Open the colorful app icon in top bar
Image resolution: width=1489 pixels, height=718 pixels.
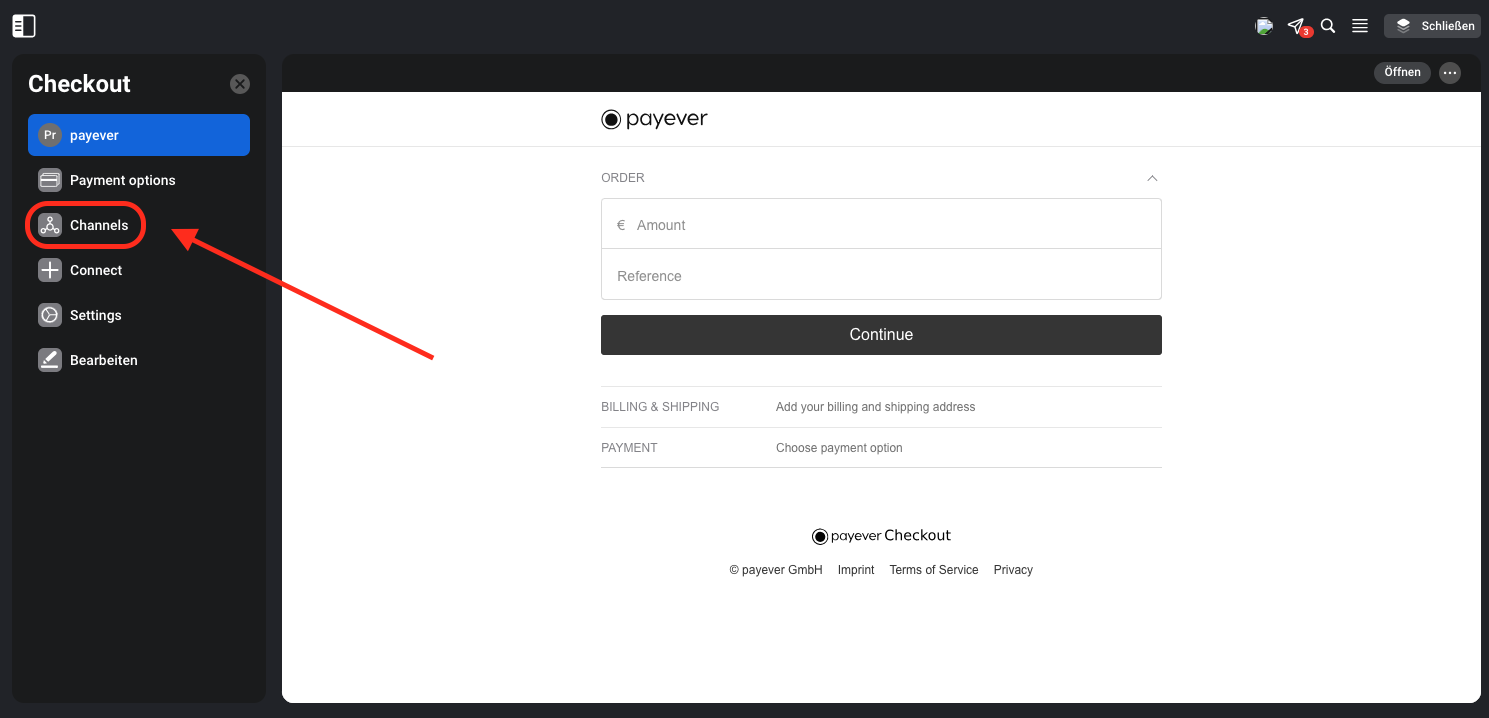point(1264,26)
